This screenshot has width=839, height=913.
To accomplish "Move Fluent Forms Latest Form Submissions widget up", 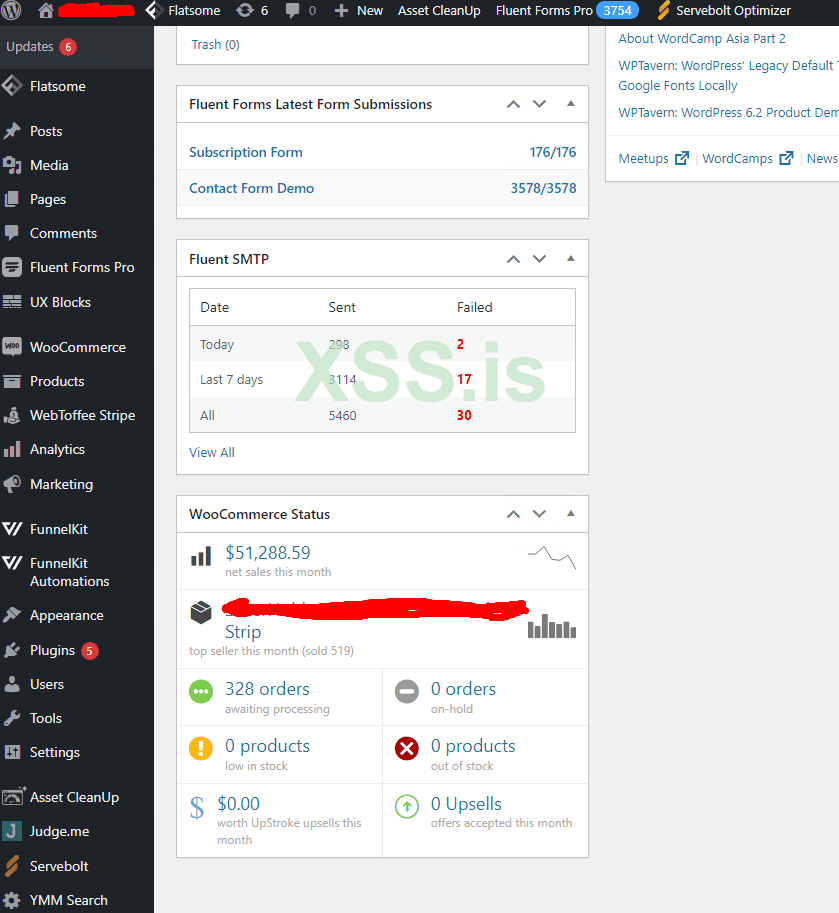I will [x=513, y=104].
